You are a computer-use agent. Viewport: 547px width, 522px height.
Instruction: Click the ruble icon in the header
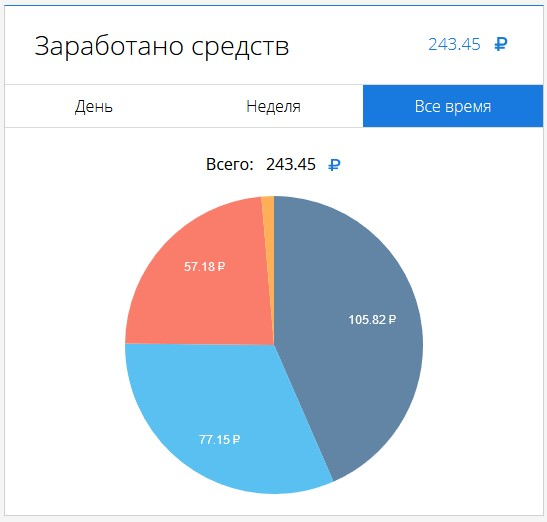coord(501,44)
